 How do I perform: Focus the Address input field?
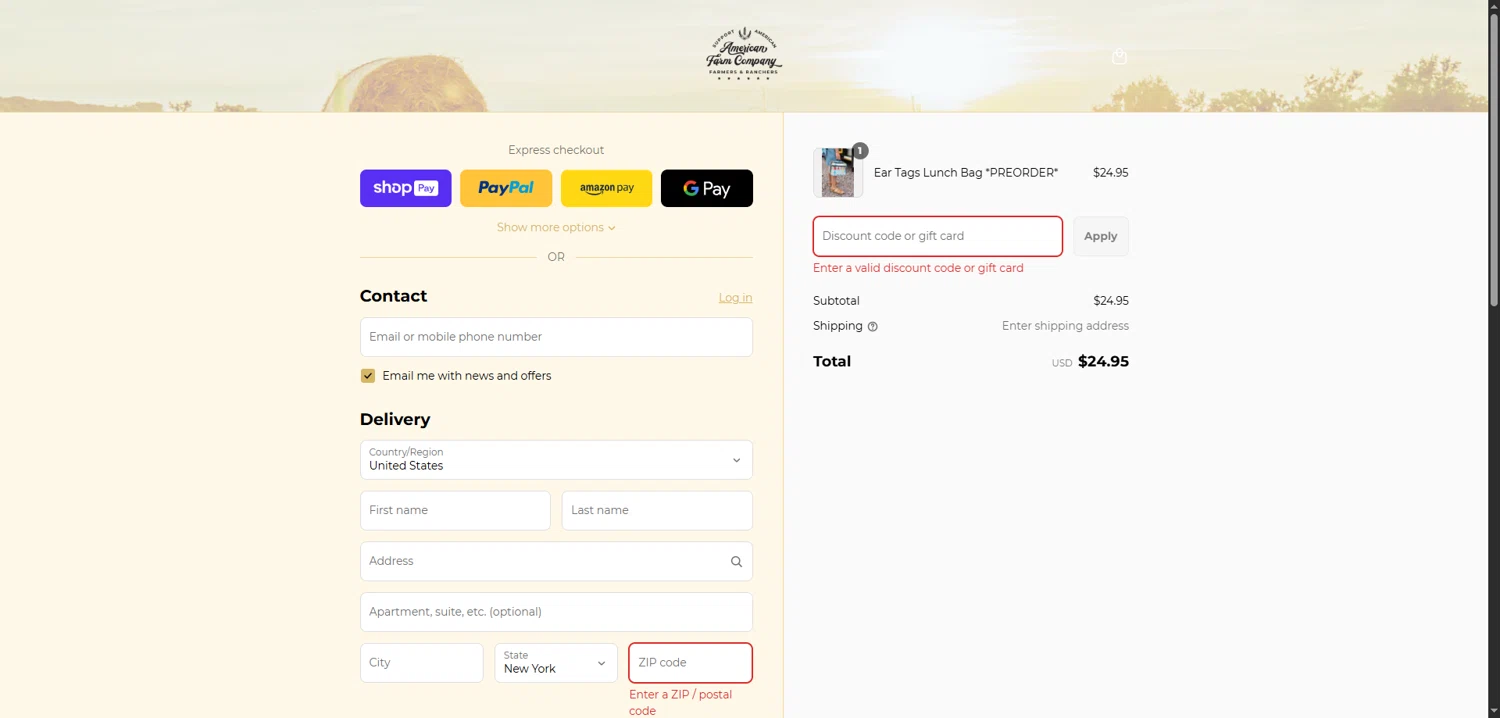click(x=556, y=562)
